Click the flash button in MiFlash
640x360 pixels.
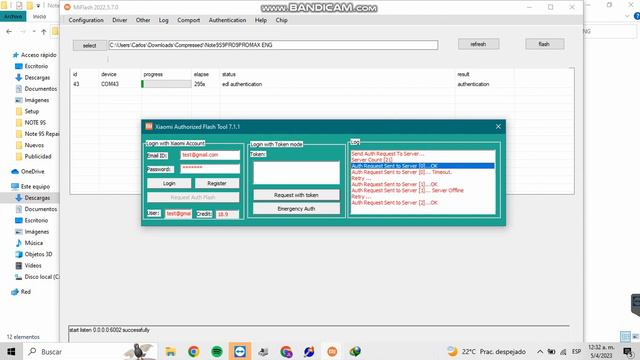pyautogui.click(x=544, y=44)
